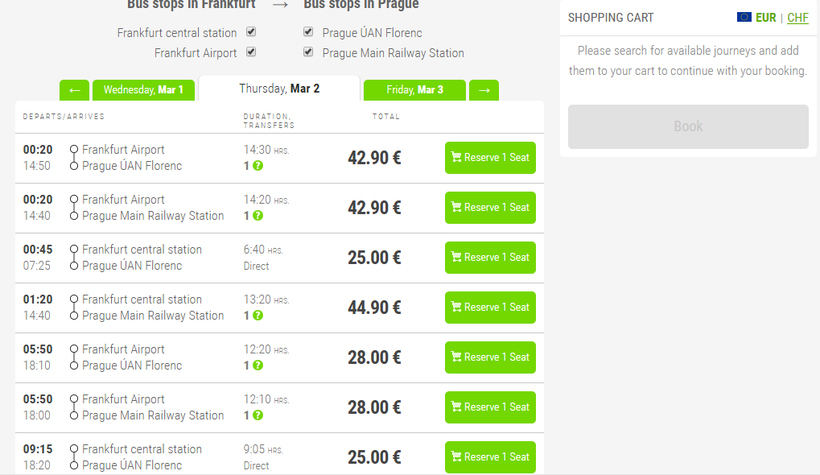The width and height of the screenshot is (820, 475).
Task: Switch to Wednesday, Mar 1 tab
Action: [143, 90]
